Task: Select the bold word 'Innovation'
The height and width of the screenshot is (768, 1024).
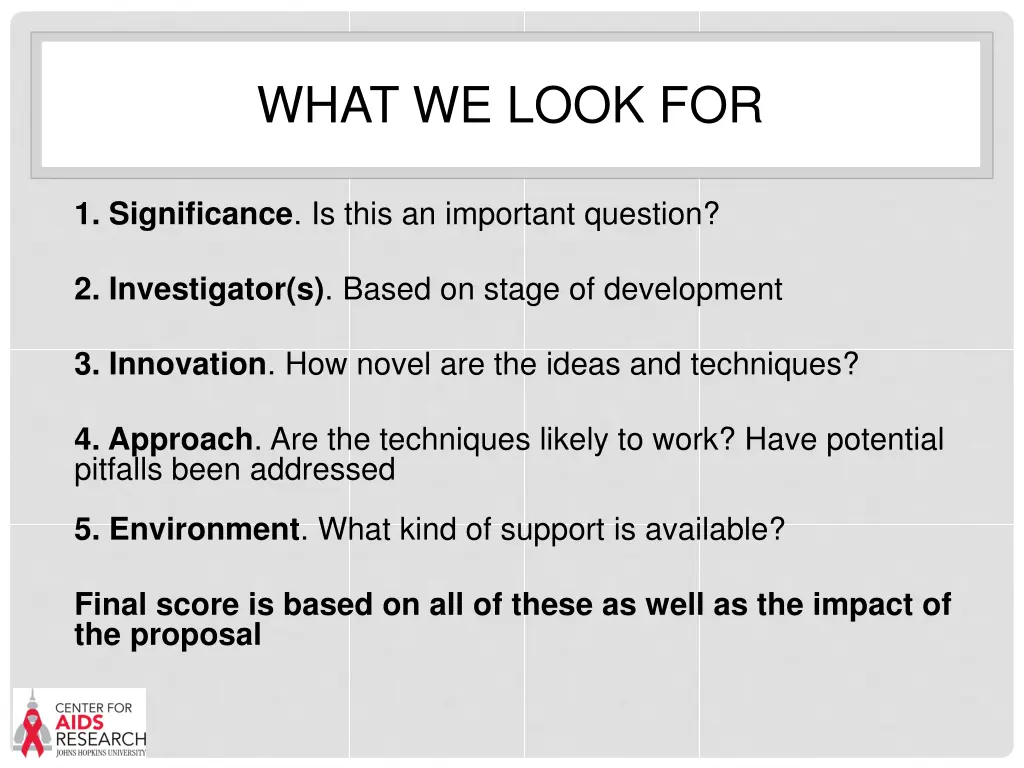Action: pyautogui.click(x=187, y=364)
